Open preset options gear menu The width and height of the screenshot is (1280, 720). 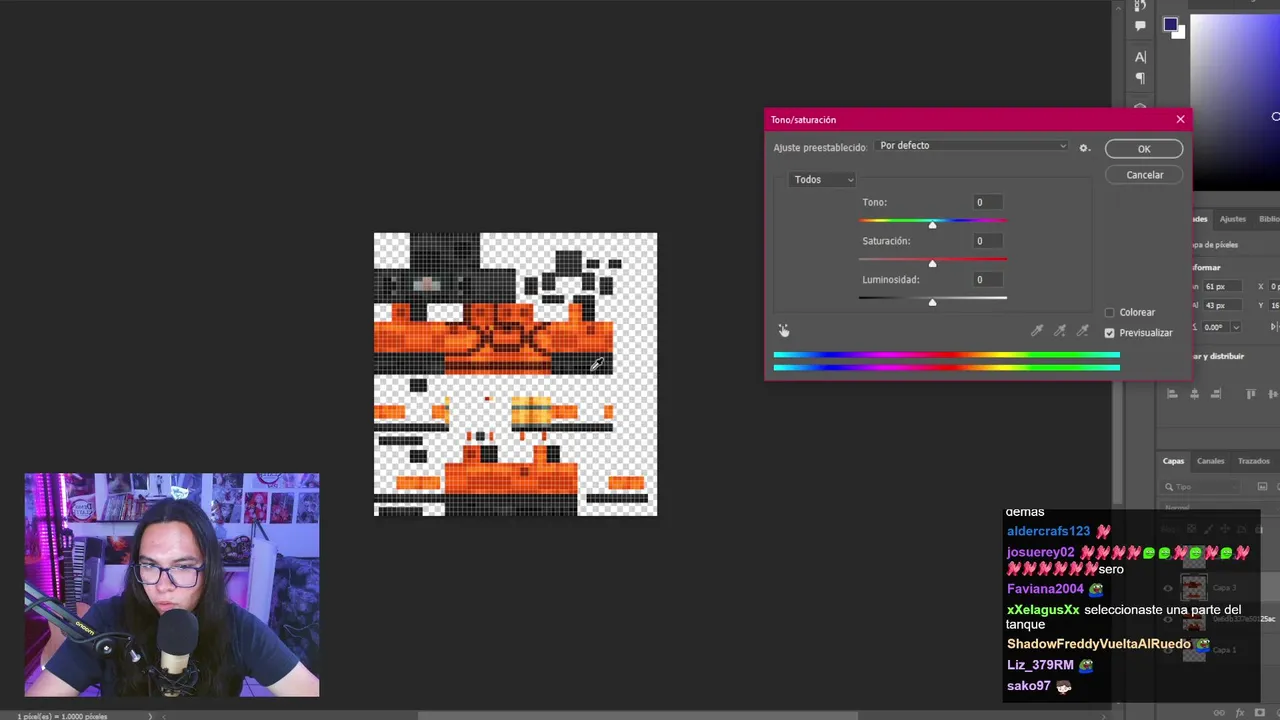click(1084, 148)
